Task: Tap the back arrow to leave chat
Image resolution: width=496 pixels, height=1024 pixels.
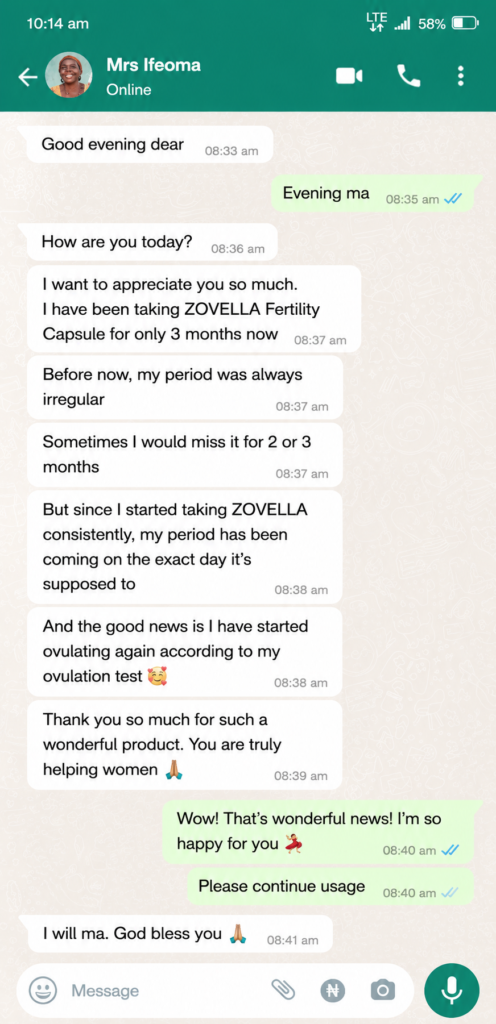Action: click(27, 77)
